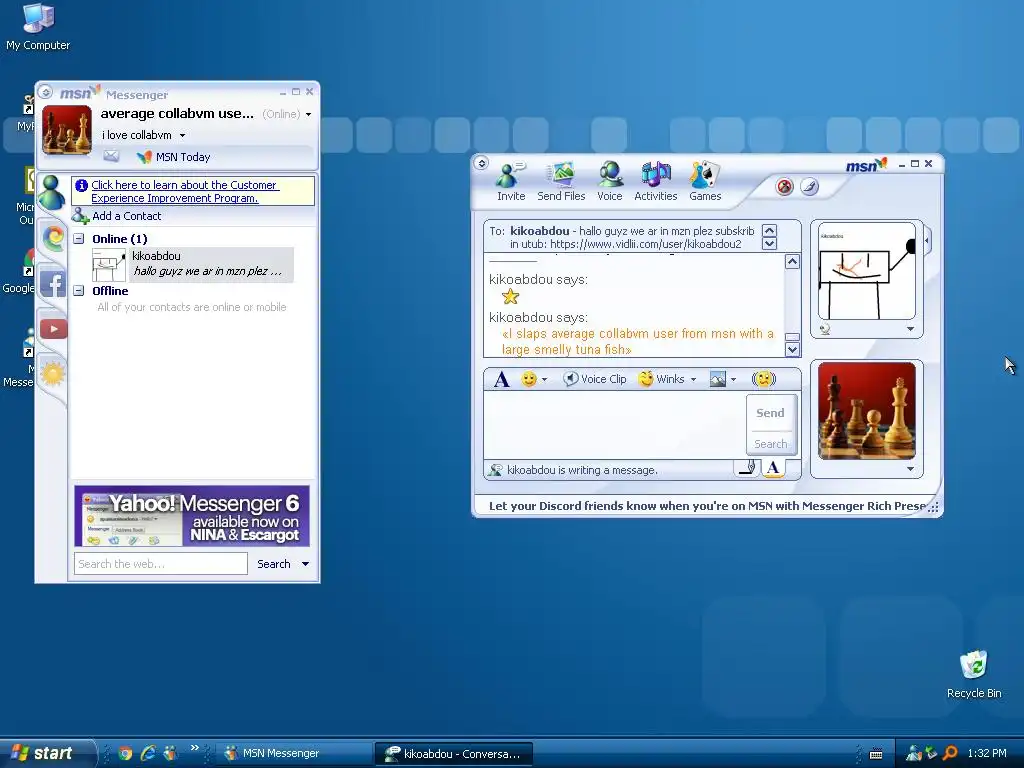Change font using the letter A icon
This screenshot has width=1024, height=768.
(502, 379)
